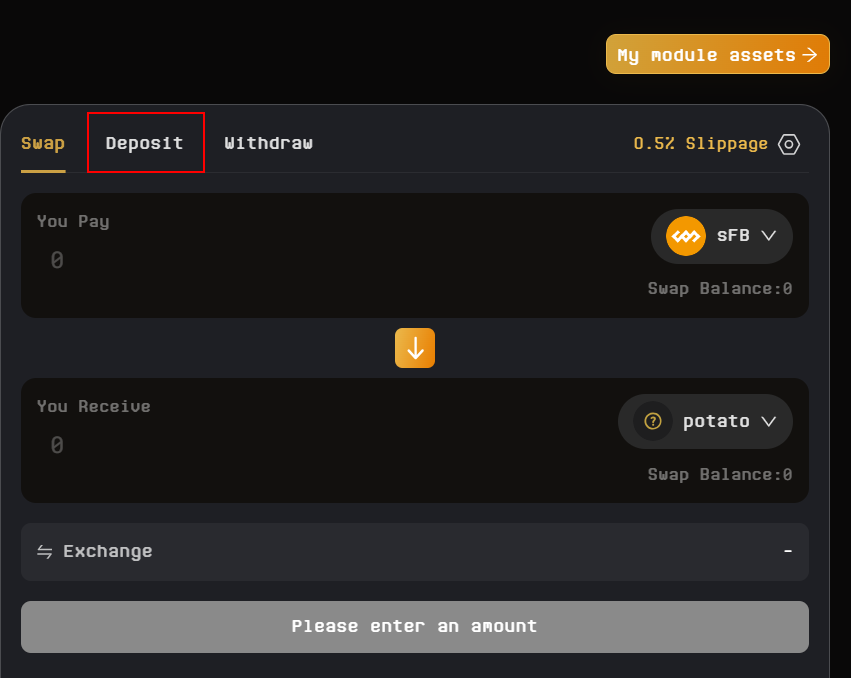Viewport: 851px width, 678px height.
Task: Click the potato token name
Action: [x=716, y=422]
